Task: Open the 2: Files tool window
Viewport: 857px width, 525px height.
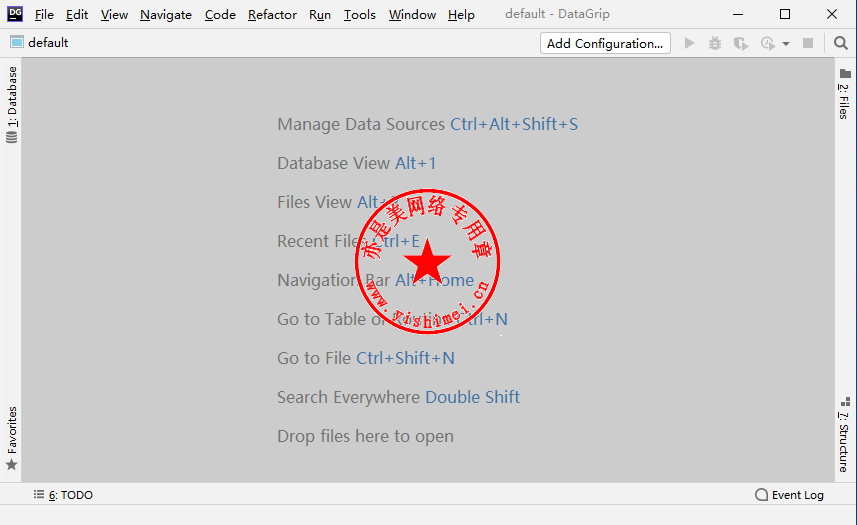Action: pyautogui.click(x=844, y=94)
